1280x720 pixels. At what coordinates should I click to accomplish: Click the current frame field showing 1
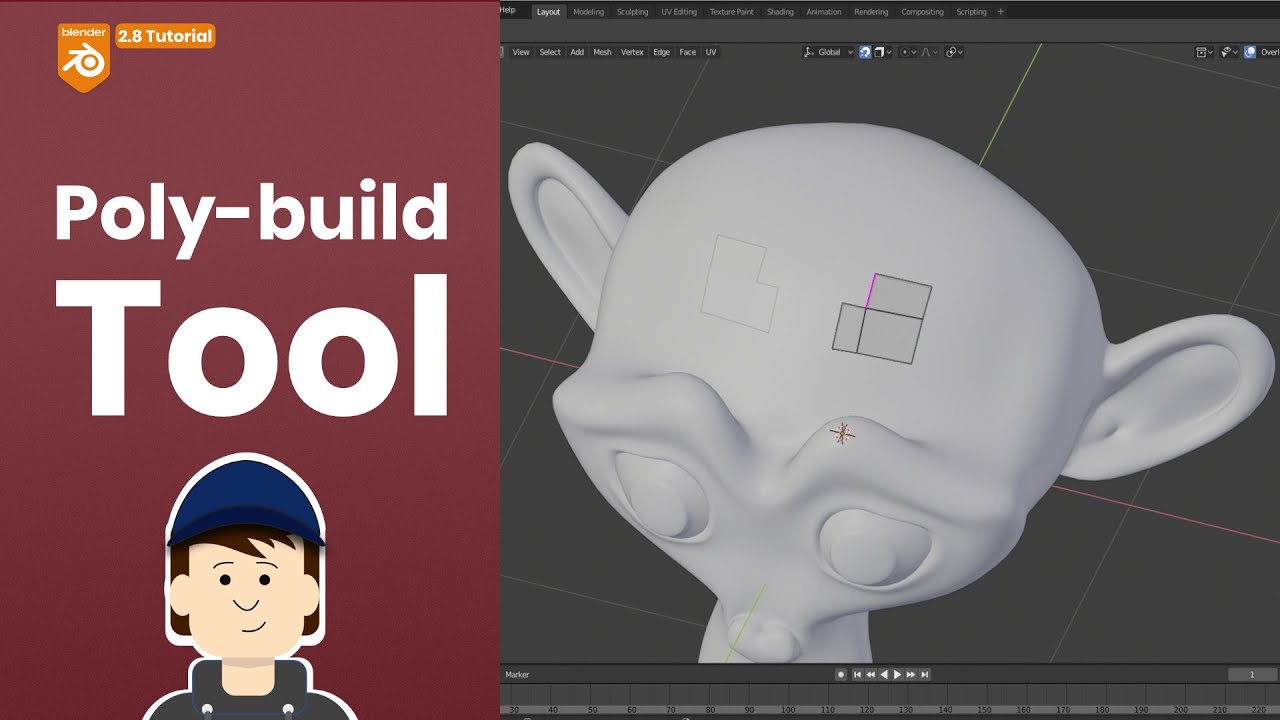pos(1252,675)
